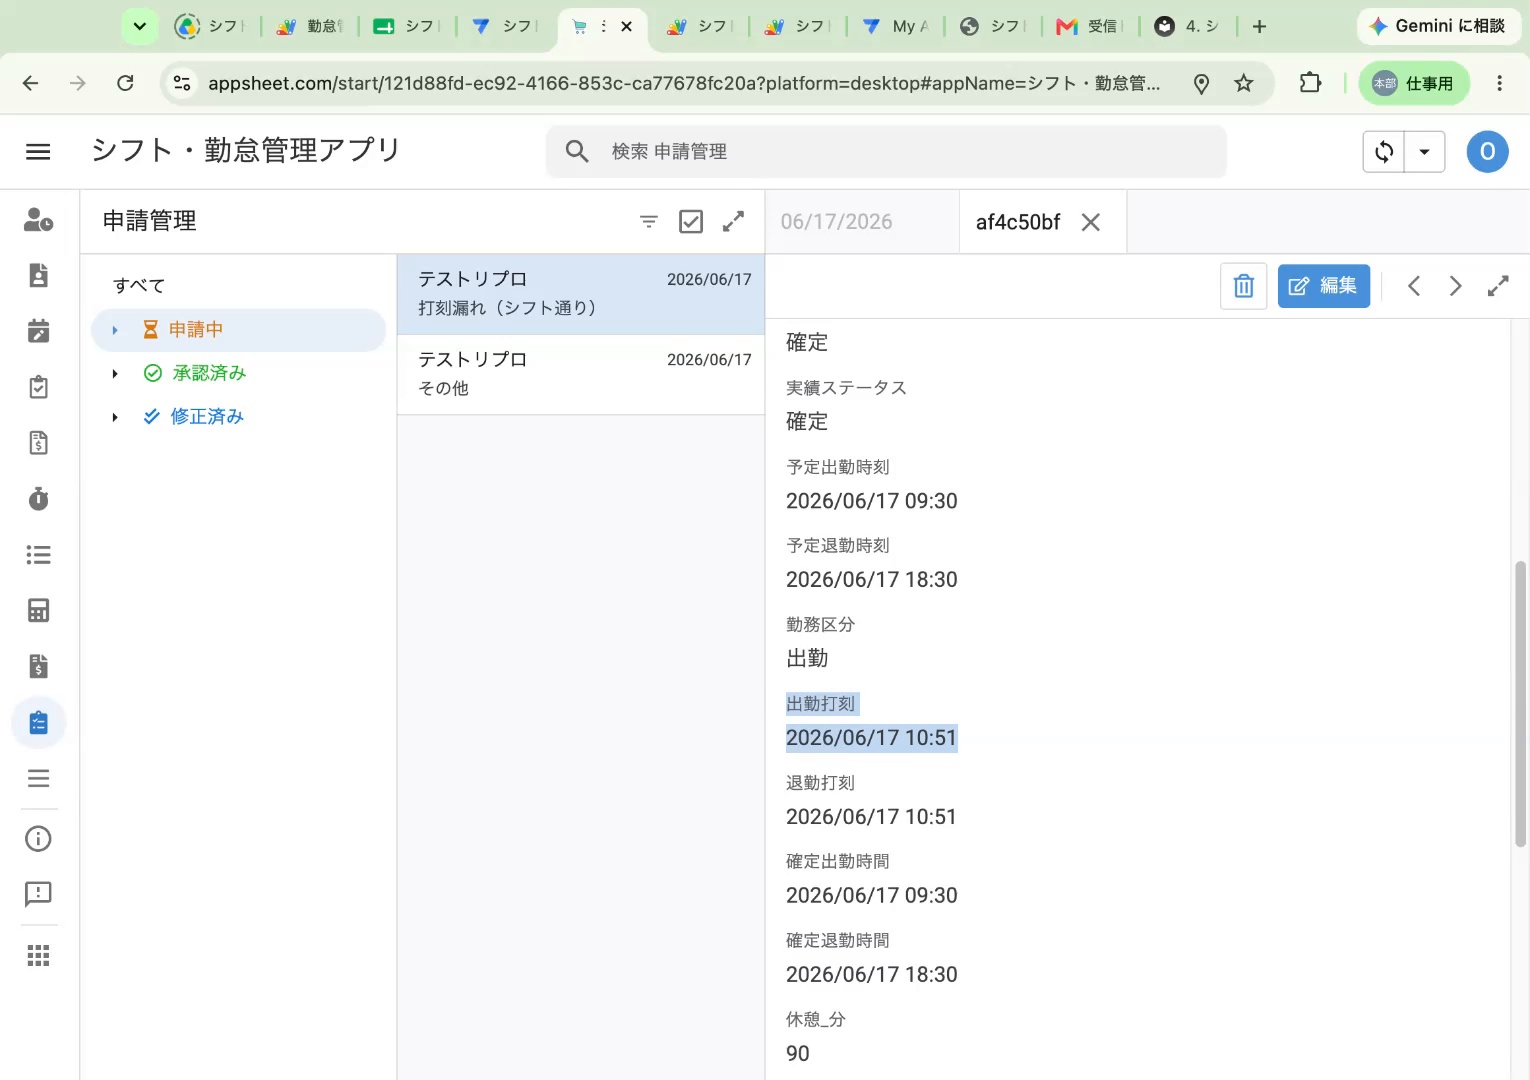Go to next record arrow
The image size is (1530, 1080).
(x=1456, y=286)
